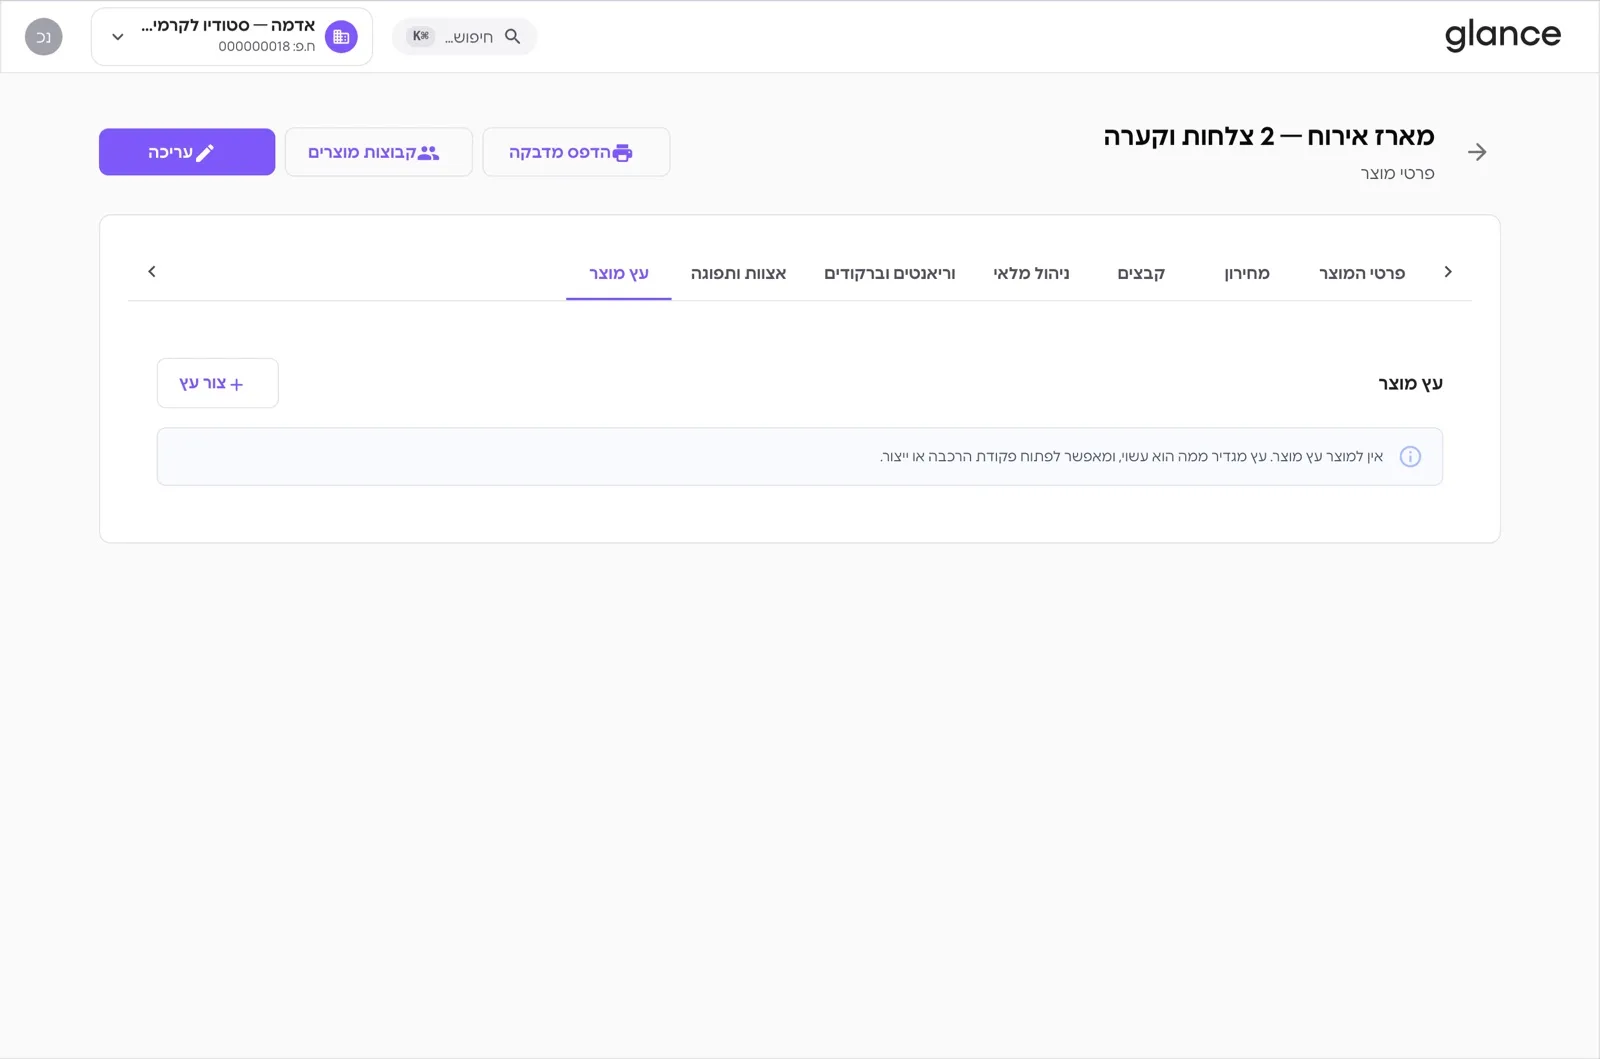Image resolution: width=1600 pixels, height=1059 pixels.
Task: Select the עץ מוצר tab
Action: coord(618,273)
